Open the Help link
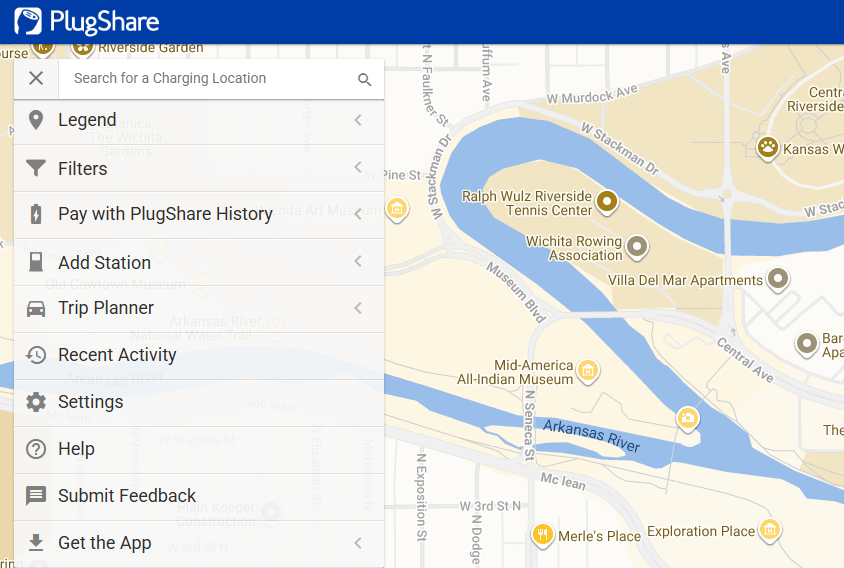The image size is (844, 568). [76, 449]
